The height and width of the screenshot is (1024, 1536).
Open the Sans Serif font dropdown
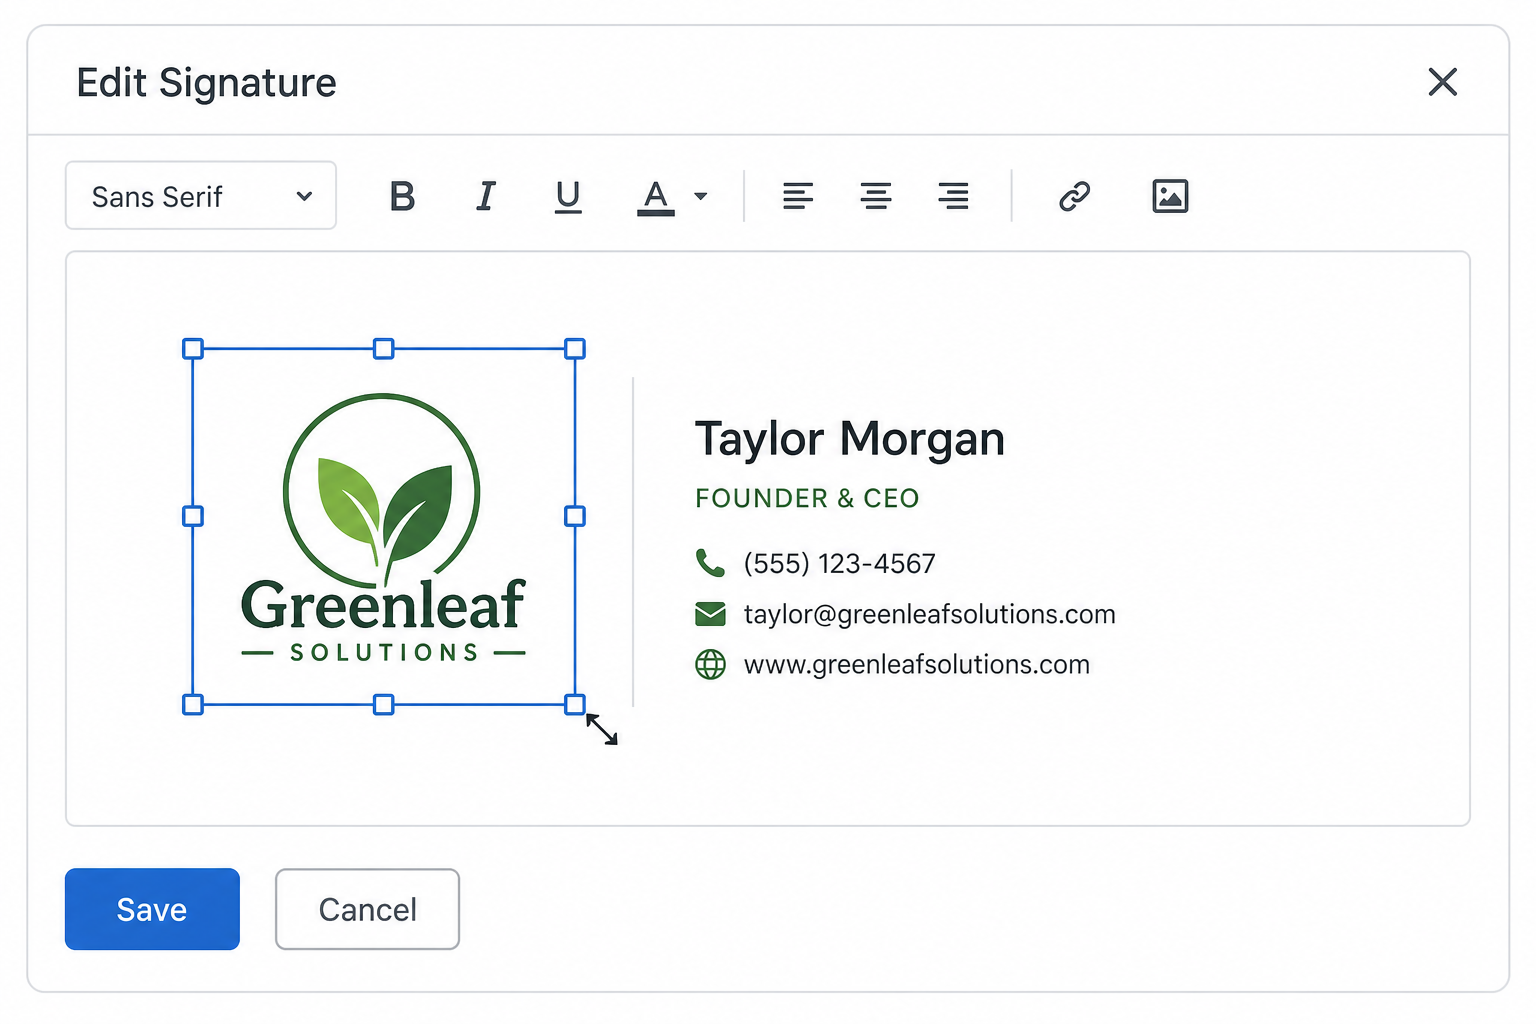(x=201, y=196)
